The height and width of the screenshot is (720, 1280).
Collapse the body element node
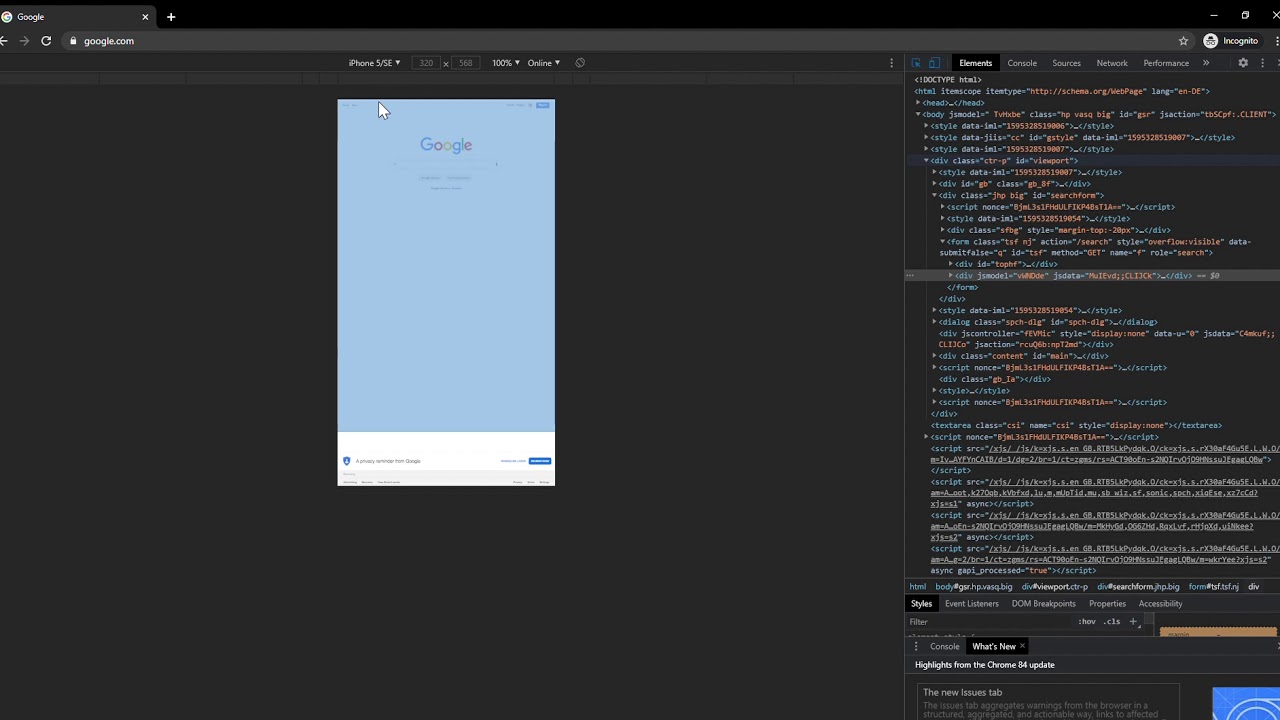click(918, 115)
